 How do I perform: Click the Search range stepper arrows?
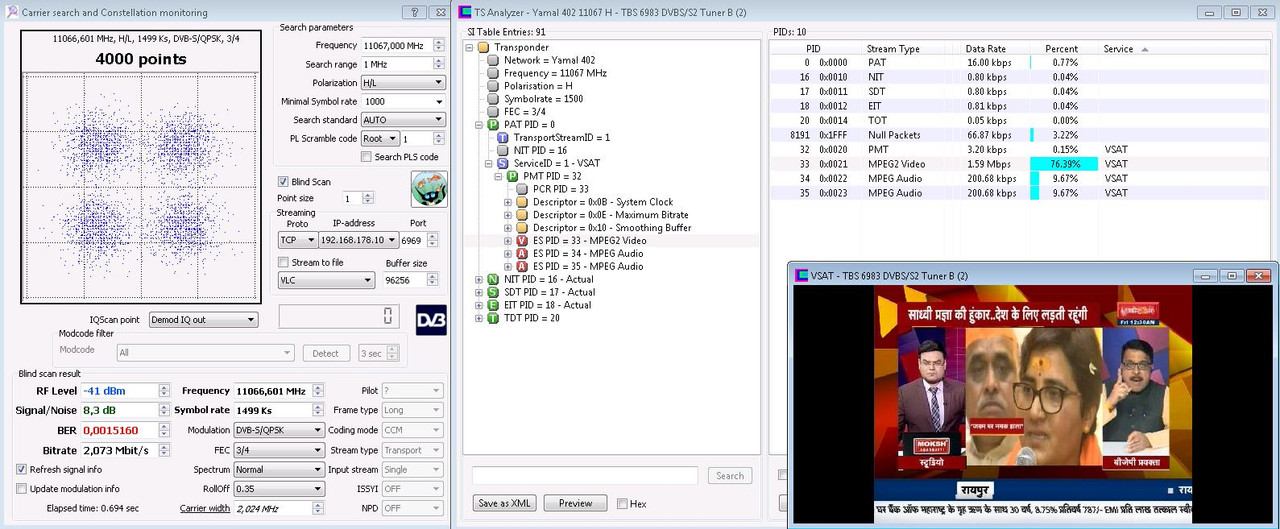coord(439,64)
